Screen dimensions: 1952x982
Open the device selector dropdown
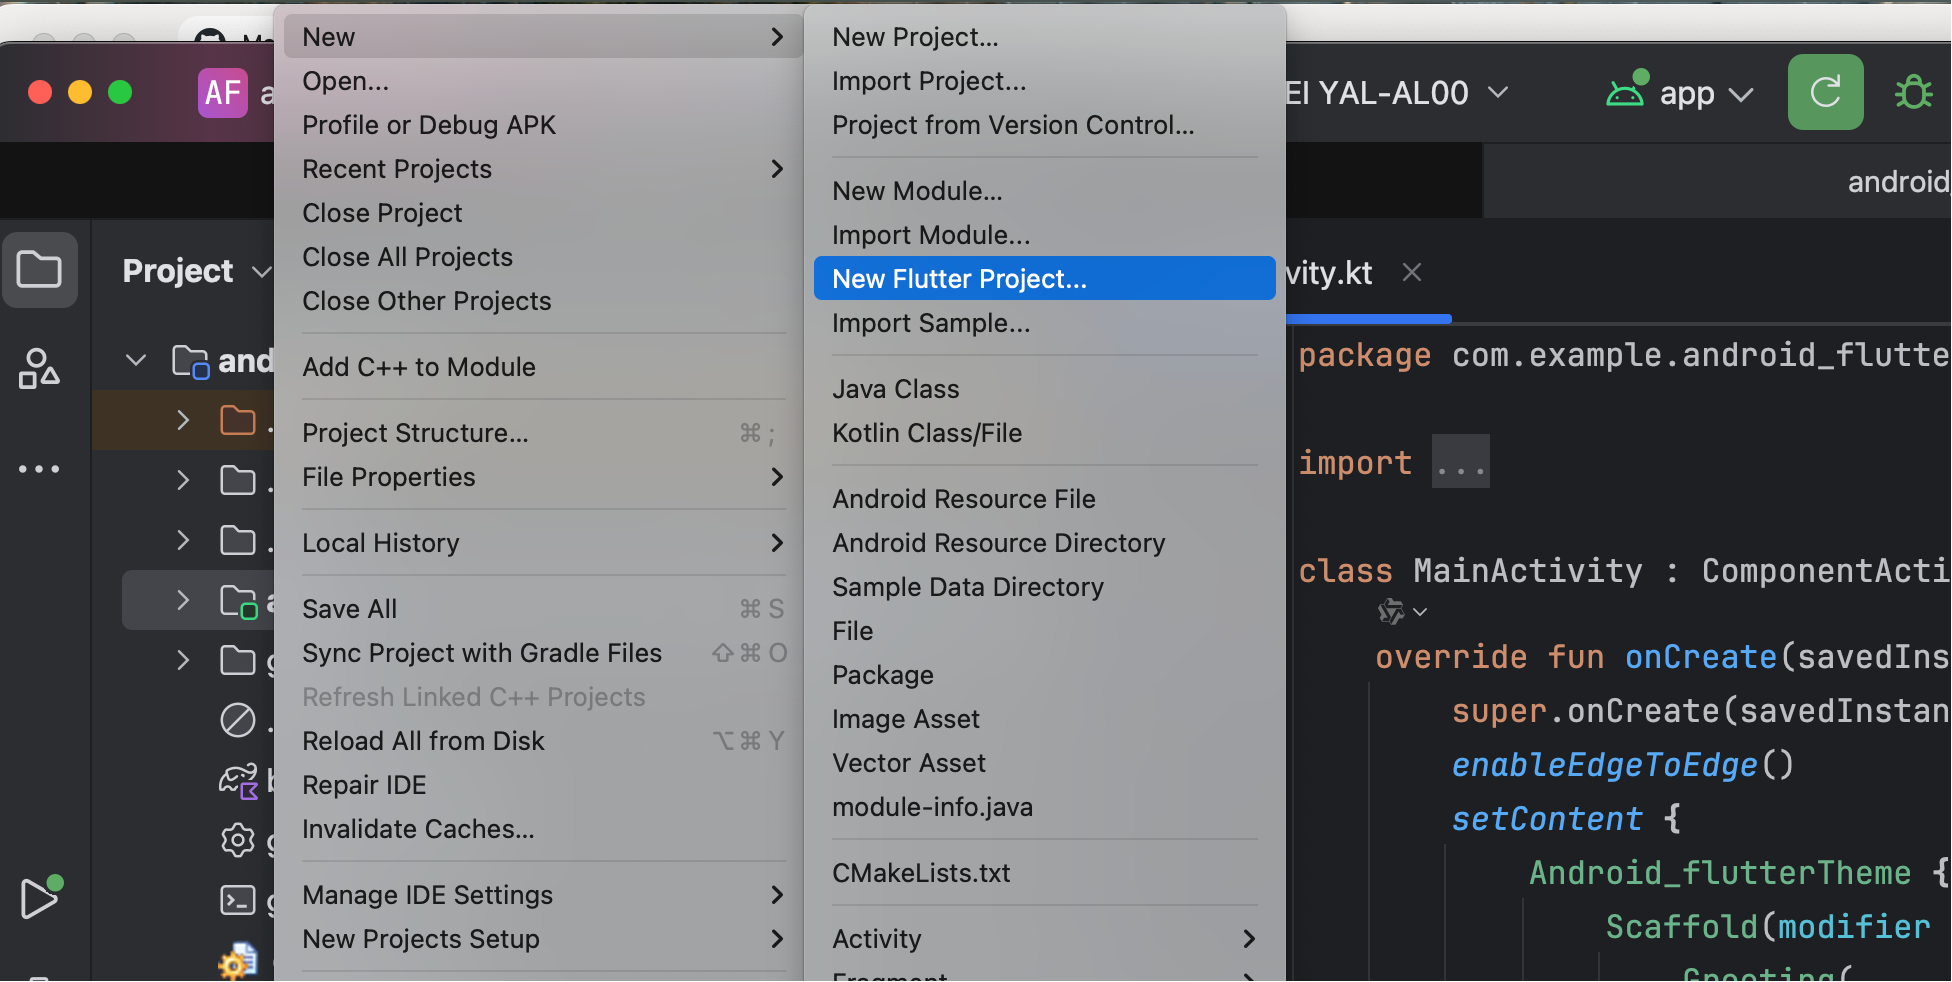click(x=1498, y=92)
